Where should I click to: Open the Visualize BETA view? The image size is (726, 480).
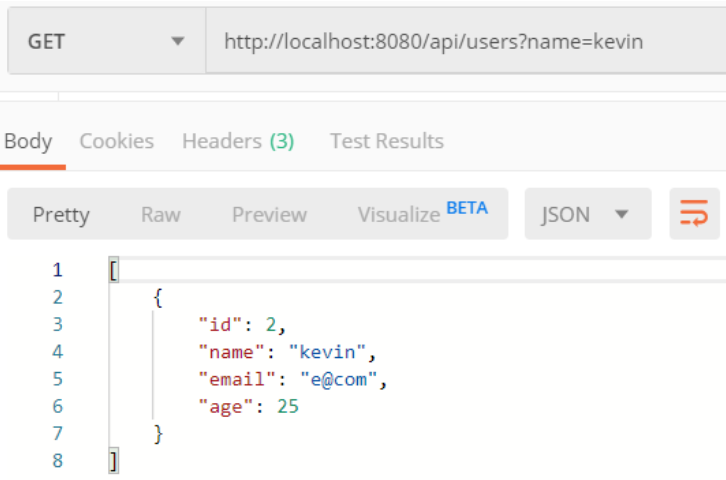tap(423, 214)
